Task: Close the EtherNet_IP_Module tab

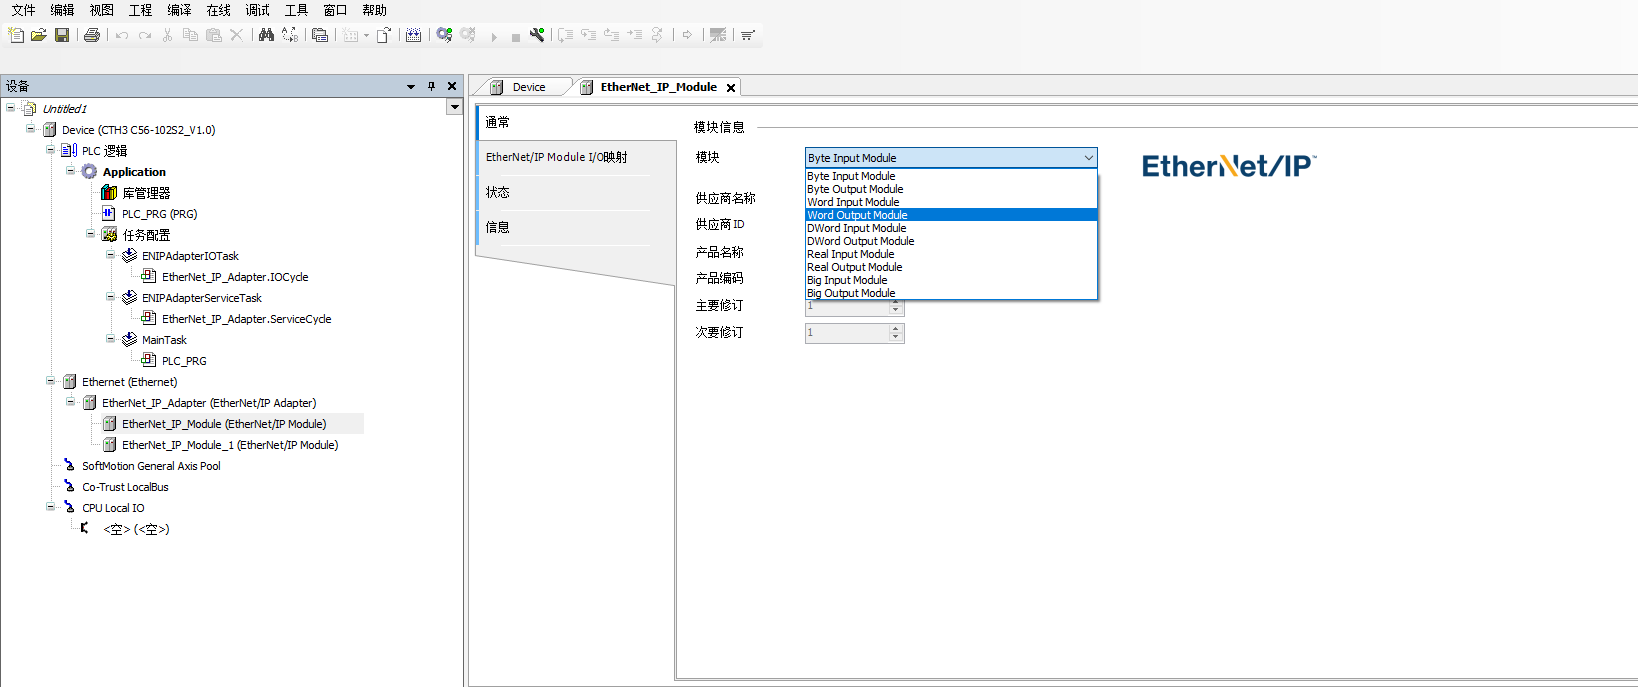Action: [x=731, y=88]
